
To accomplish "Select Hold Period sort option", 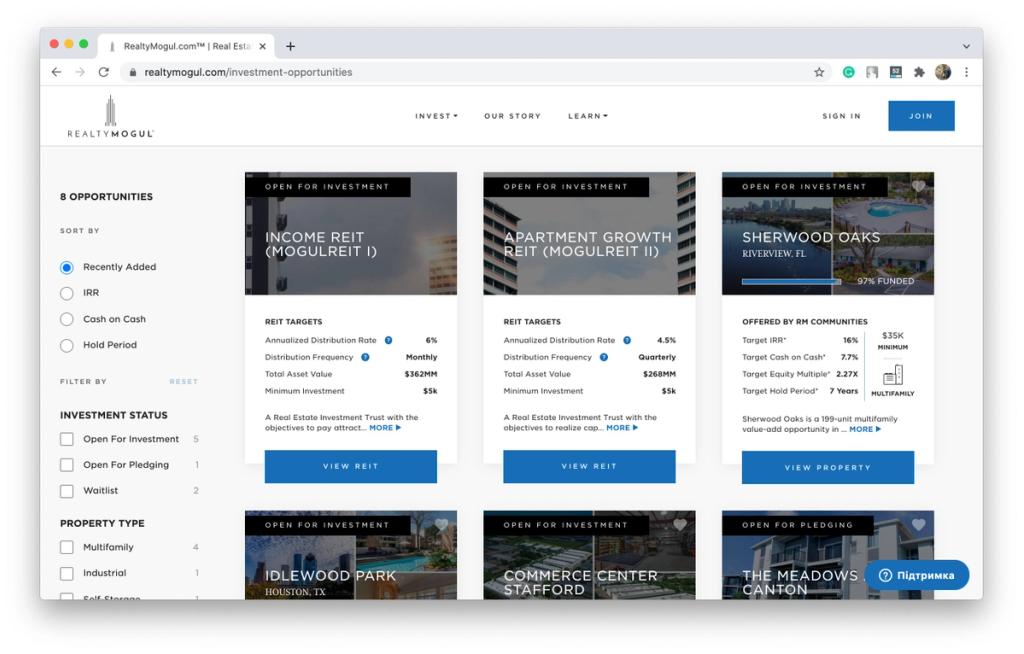I will [x=67, y=346].
